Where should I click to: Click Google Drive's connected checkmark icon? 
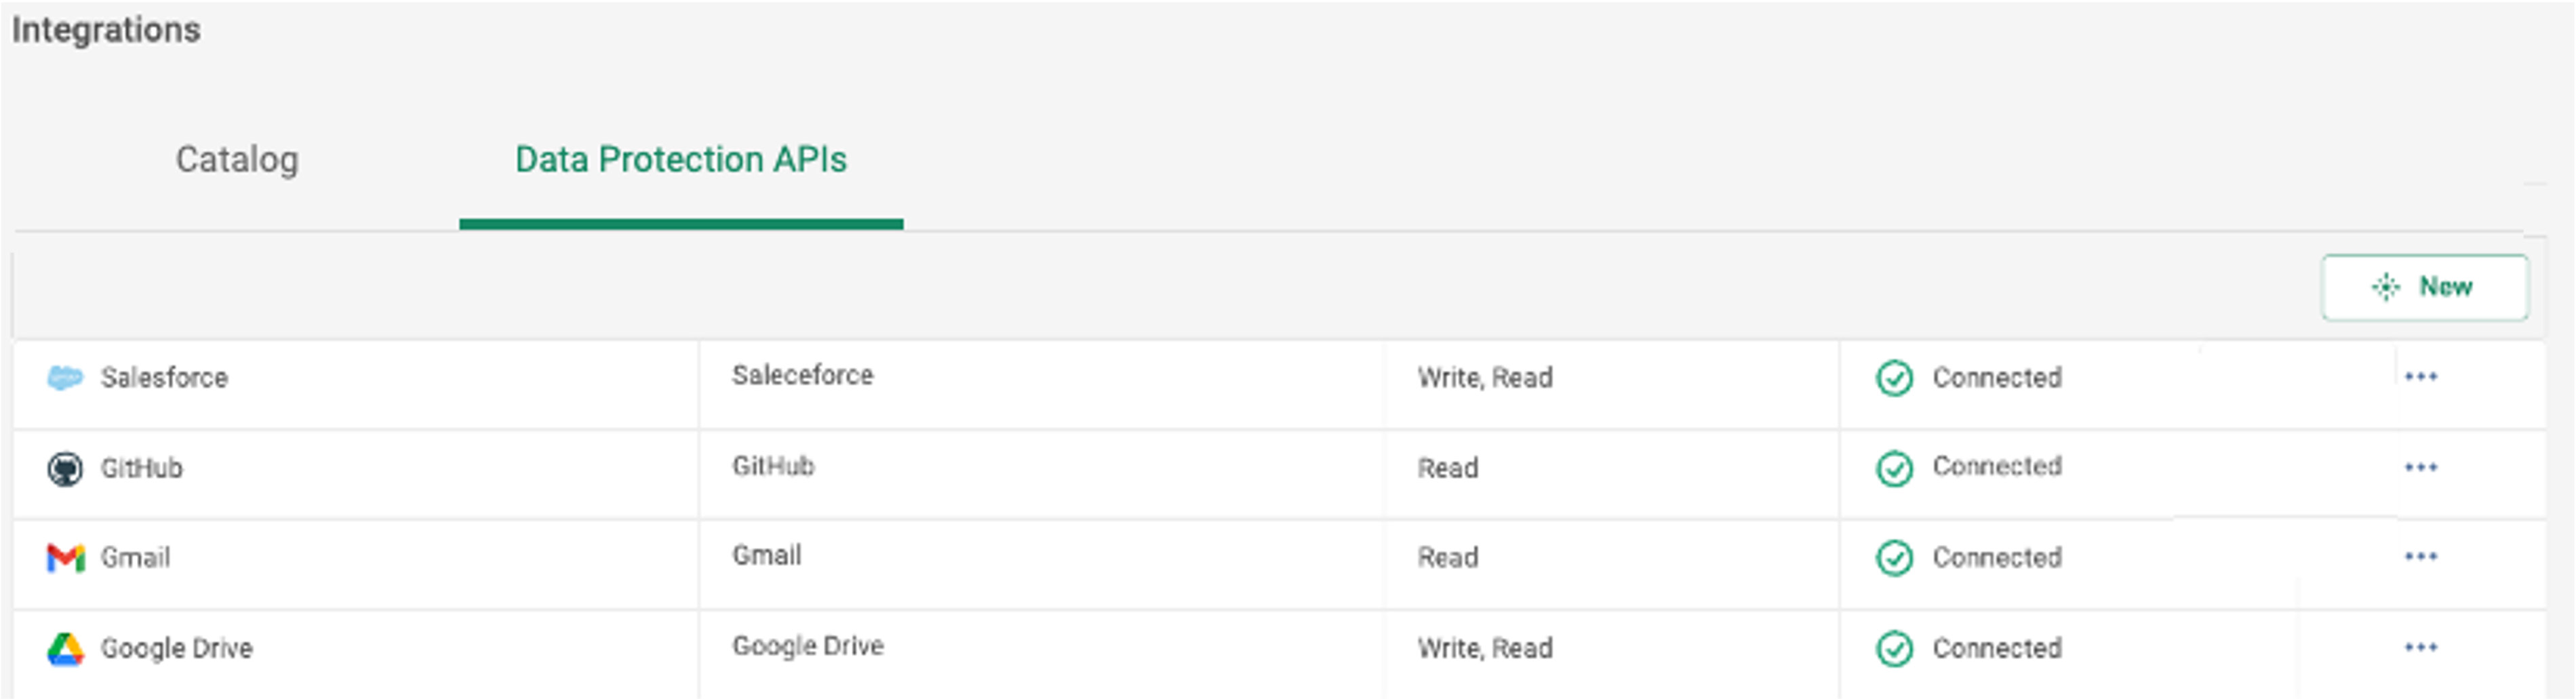click(1894, 649)
